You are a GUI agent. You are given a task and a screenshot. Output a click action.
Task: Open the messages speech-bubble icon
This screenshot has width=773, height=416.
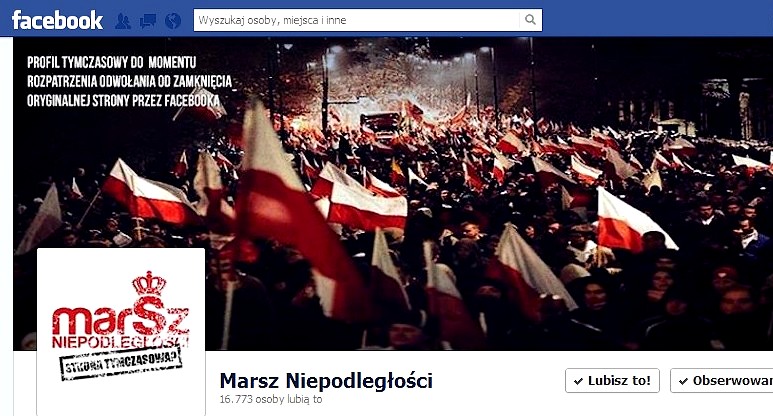148,21
